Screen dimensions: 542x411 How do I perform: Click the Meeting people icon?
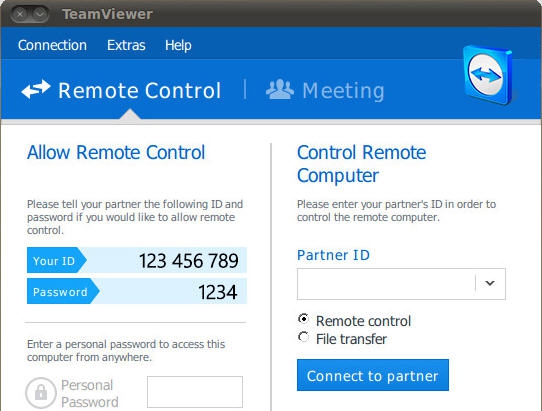(x=280, y=90)
